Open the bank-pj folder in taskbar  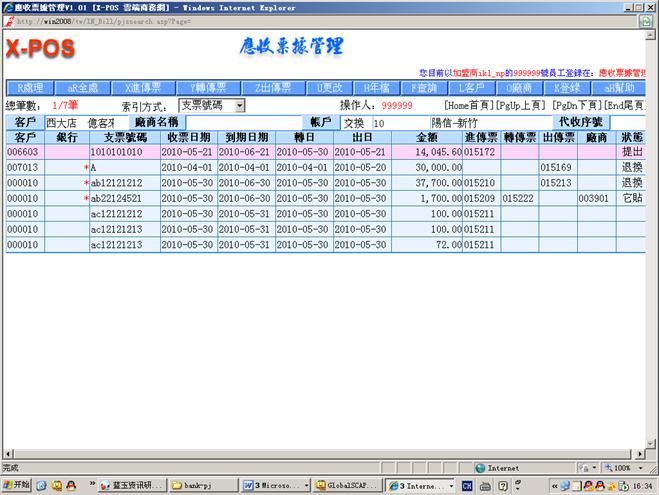coord(202,486)
